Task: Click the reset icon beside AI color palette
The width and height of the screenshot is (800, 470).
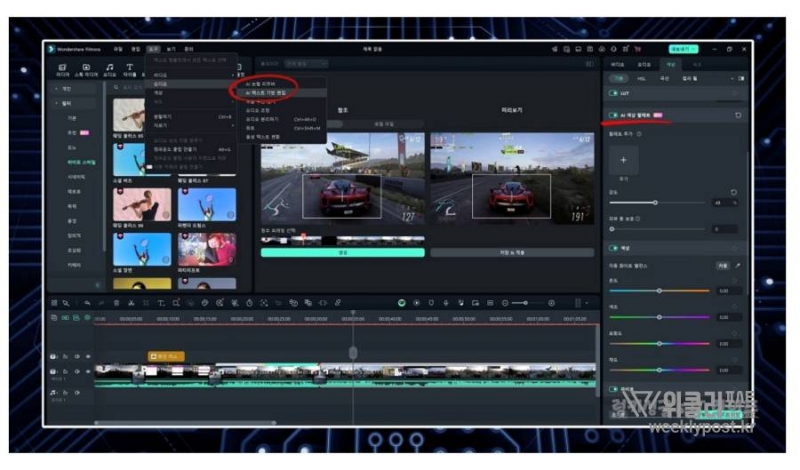Action: tap(738, 115)
